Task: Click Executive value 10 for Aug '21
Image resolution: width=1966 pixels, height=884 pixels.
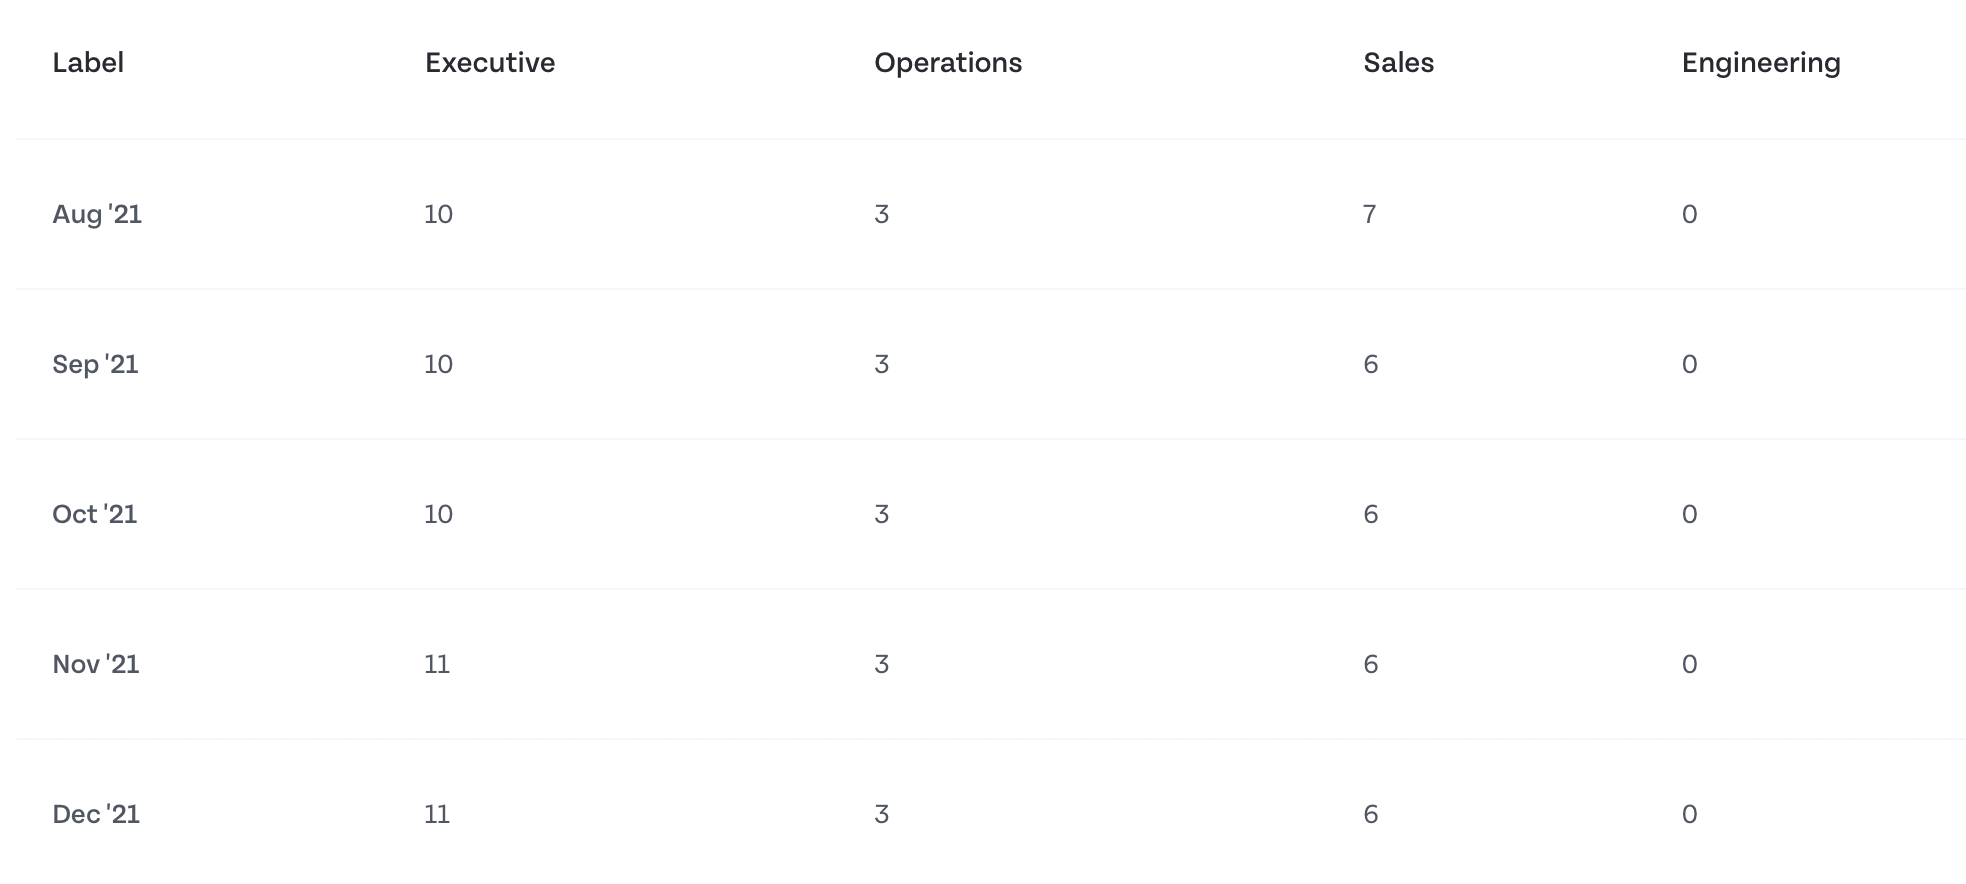Action: (x=438, y=214)
